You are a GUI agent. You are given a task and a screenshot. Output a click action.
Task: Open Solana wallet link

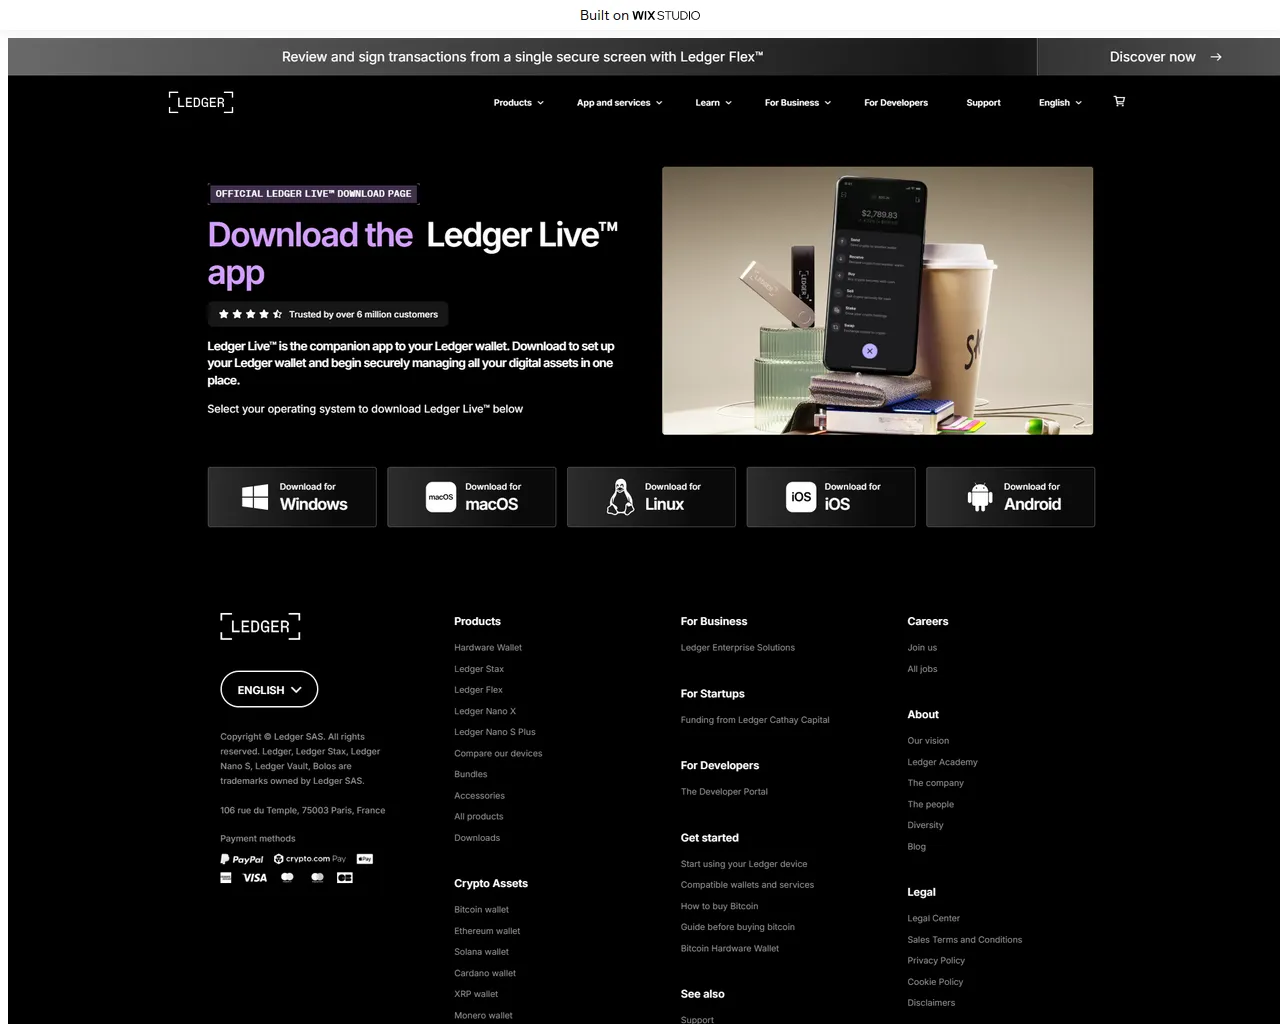[482, 952]
